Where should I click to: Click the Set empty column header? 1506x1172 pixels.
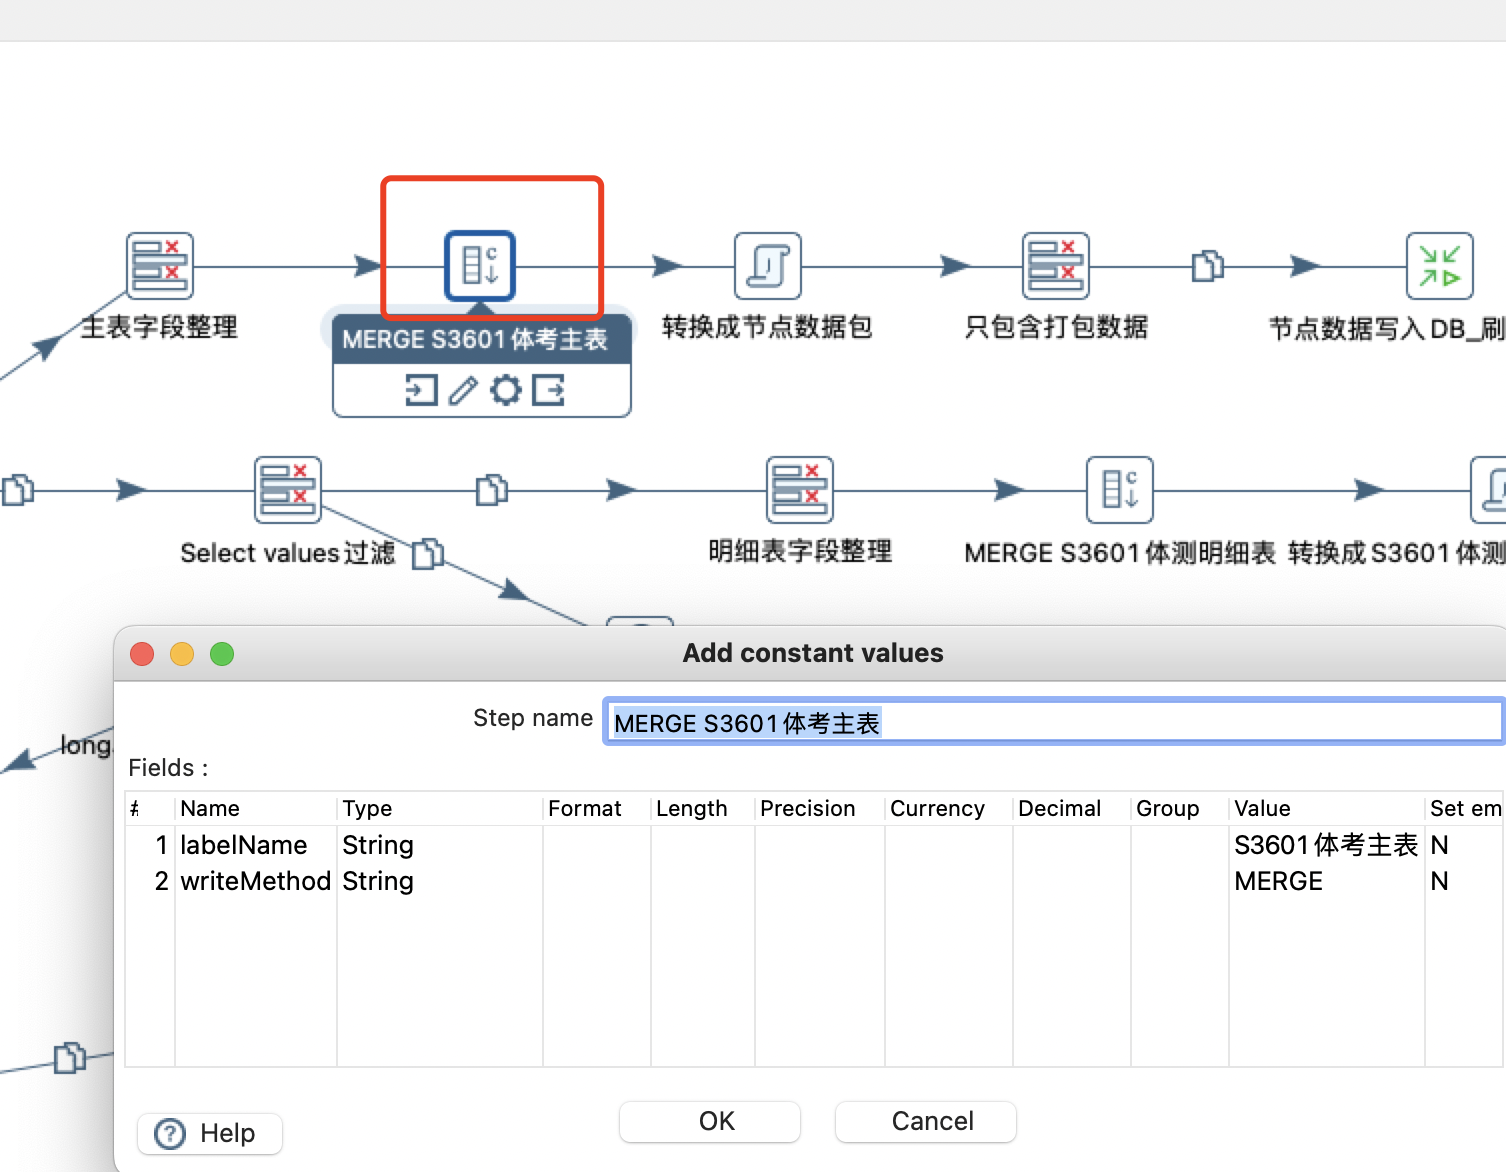click(1465, 808)
